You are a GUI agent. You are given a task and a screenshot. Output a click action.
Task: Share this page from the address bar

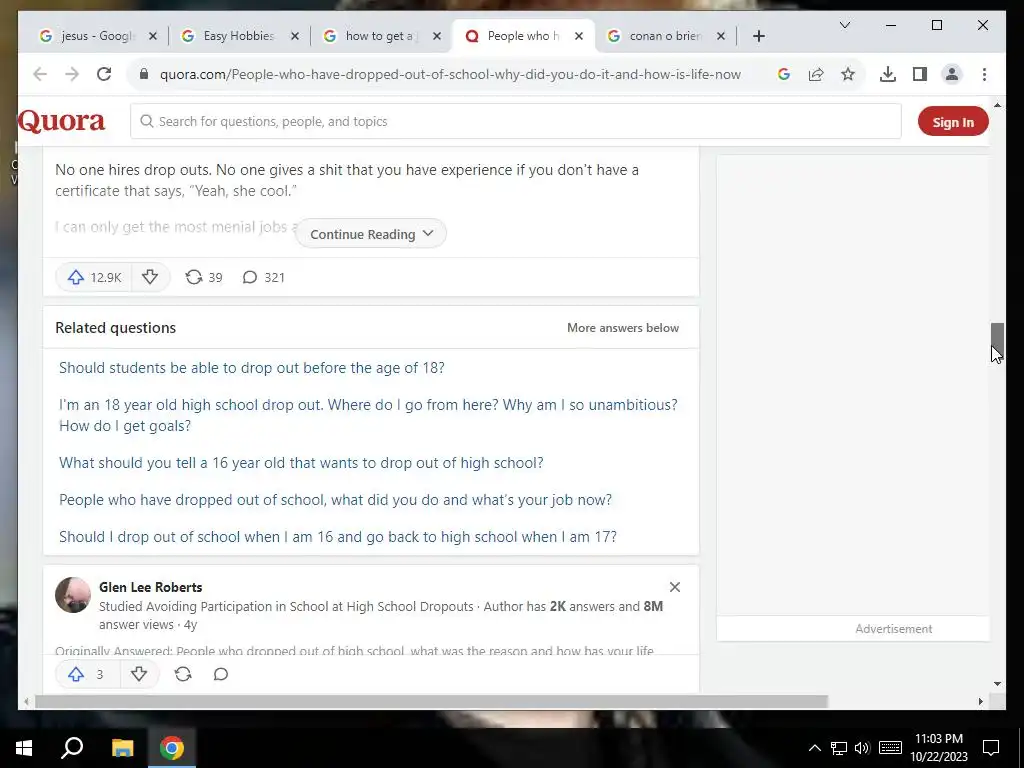pos(816,74)
